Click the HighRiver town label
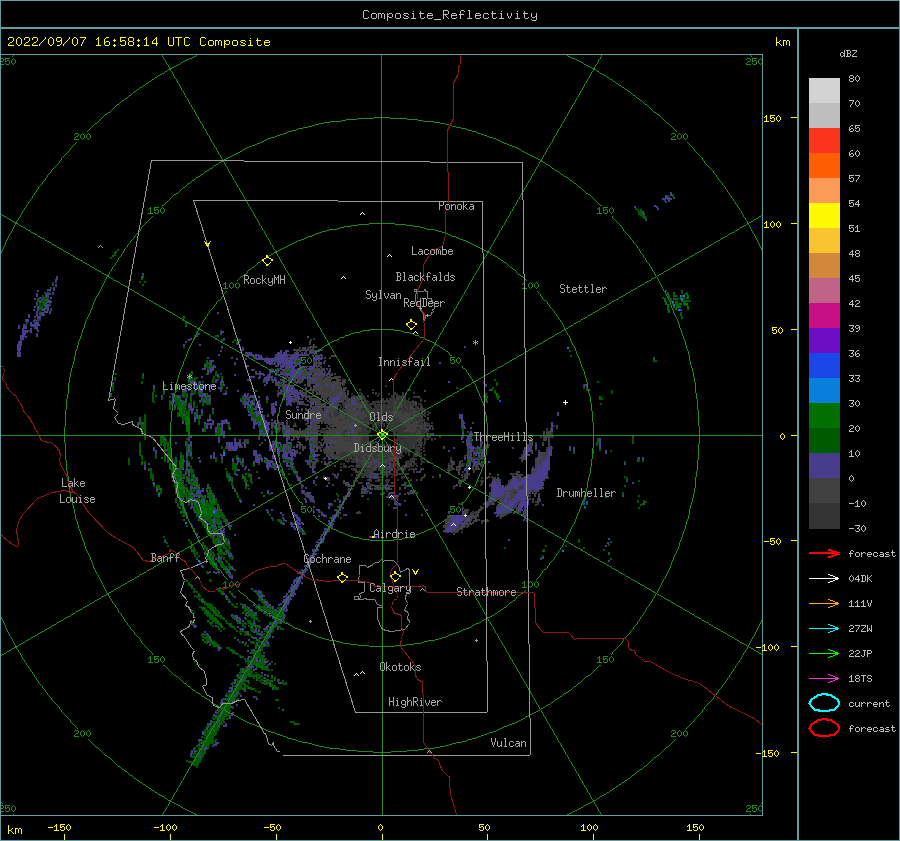 tap(415, 702)
